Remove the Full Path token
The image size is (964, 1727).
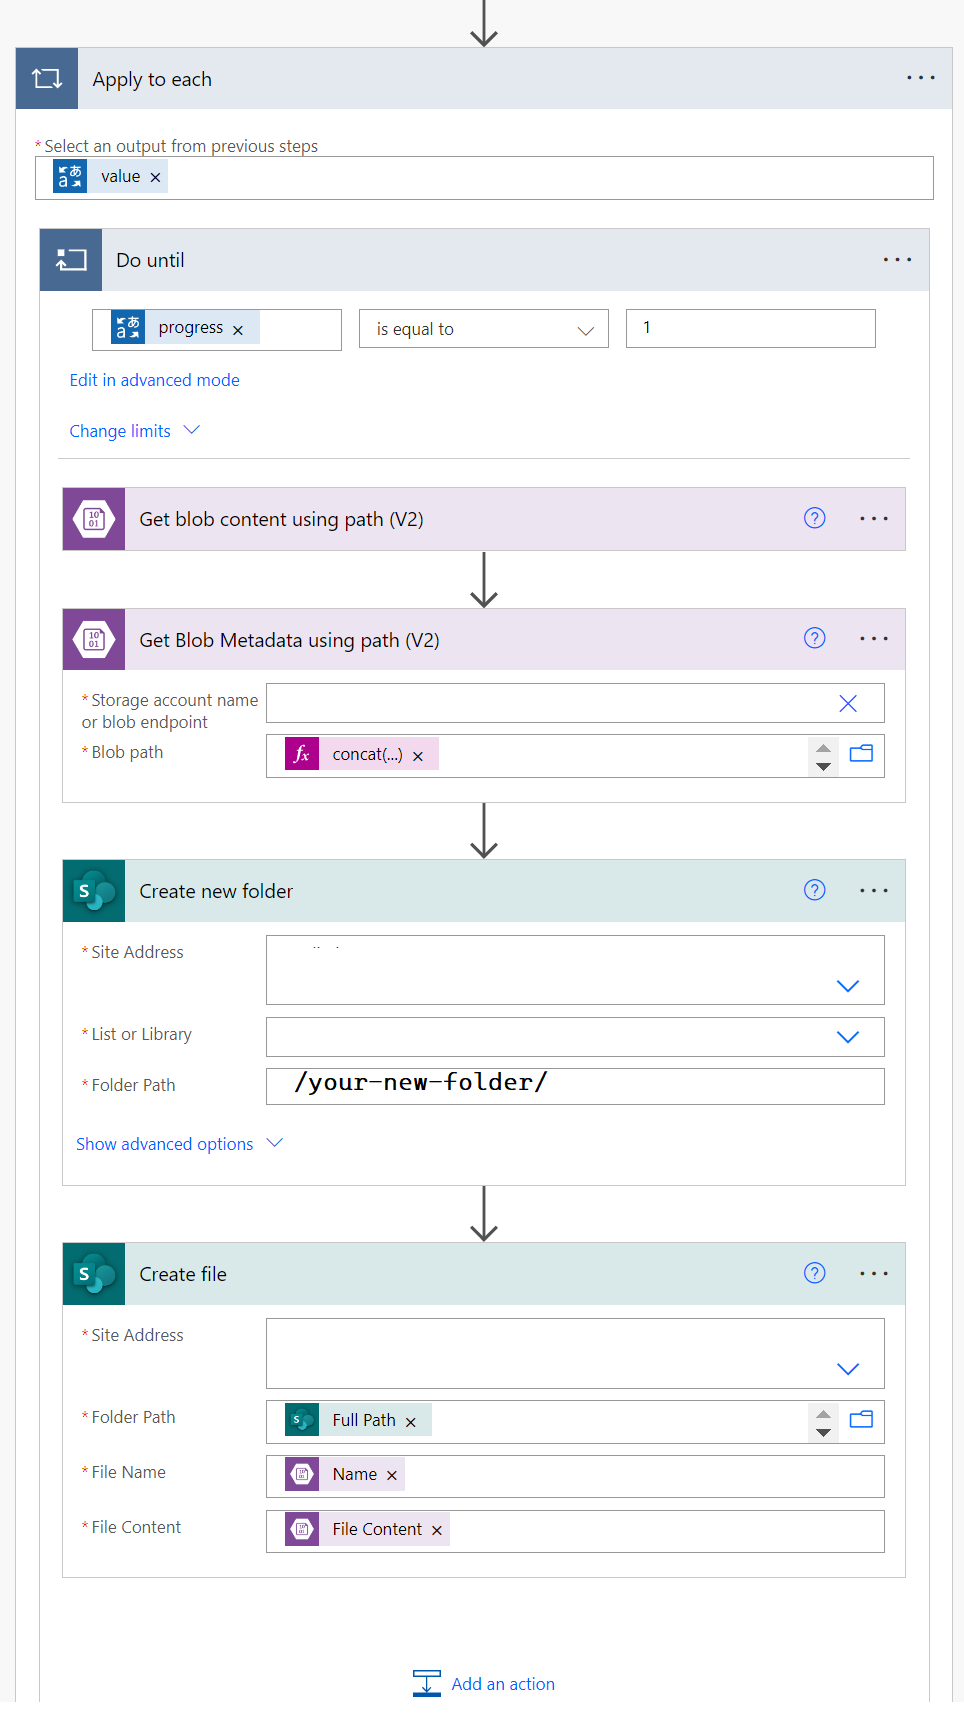(411, 1422)
